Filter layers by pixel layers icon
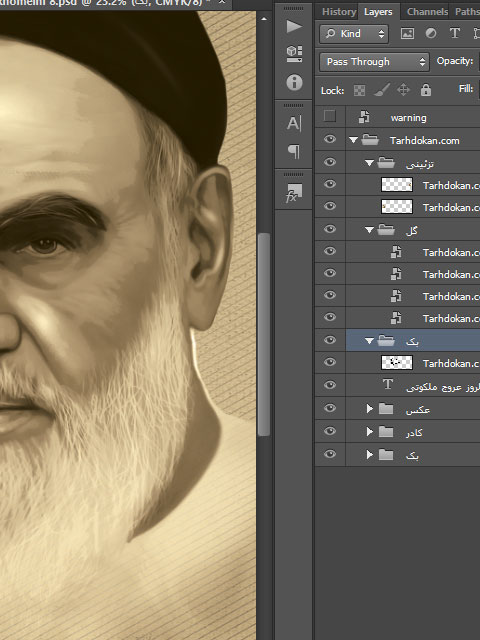The image size is (480, 640). coord(407,33)
